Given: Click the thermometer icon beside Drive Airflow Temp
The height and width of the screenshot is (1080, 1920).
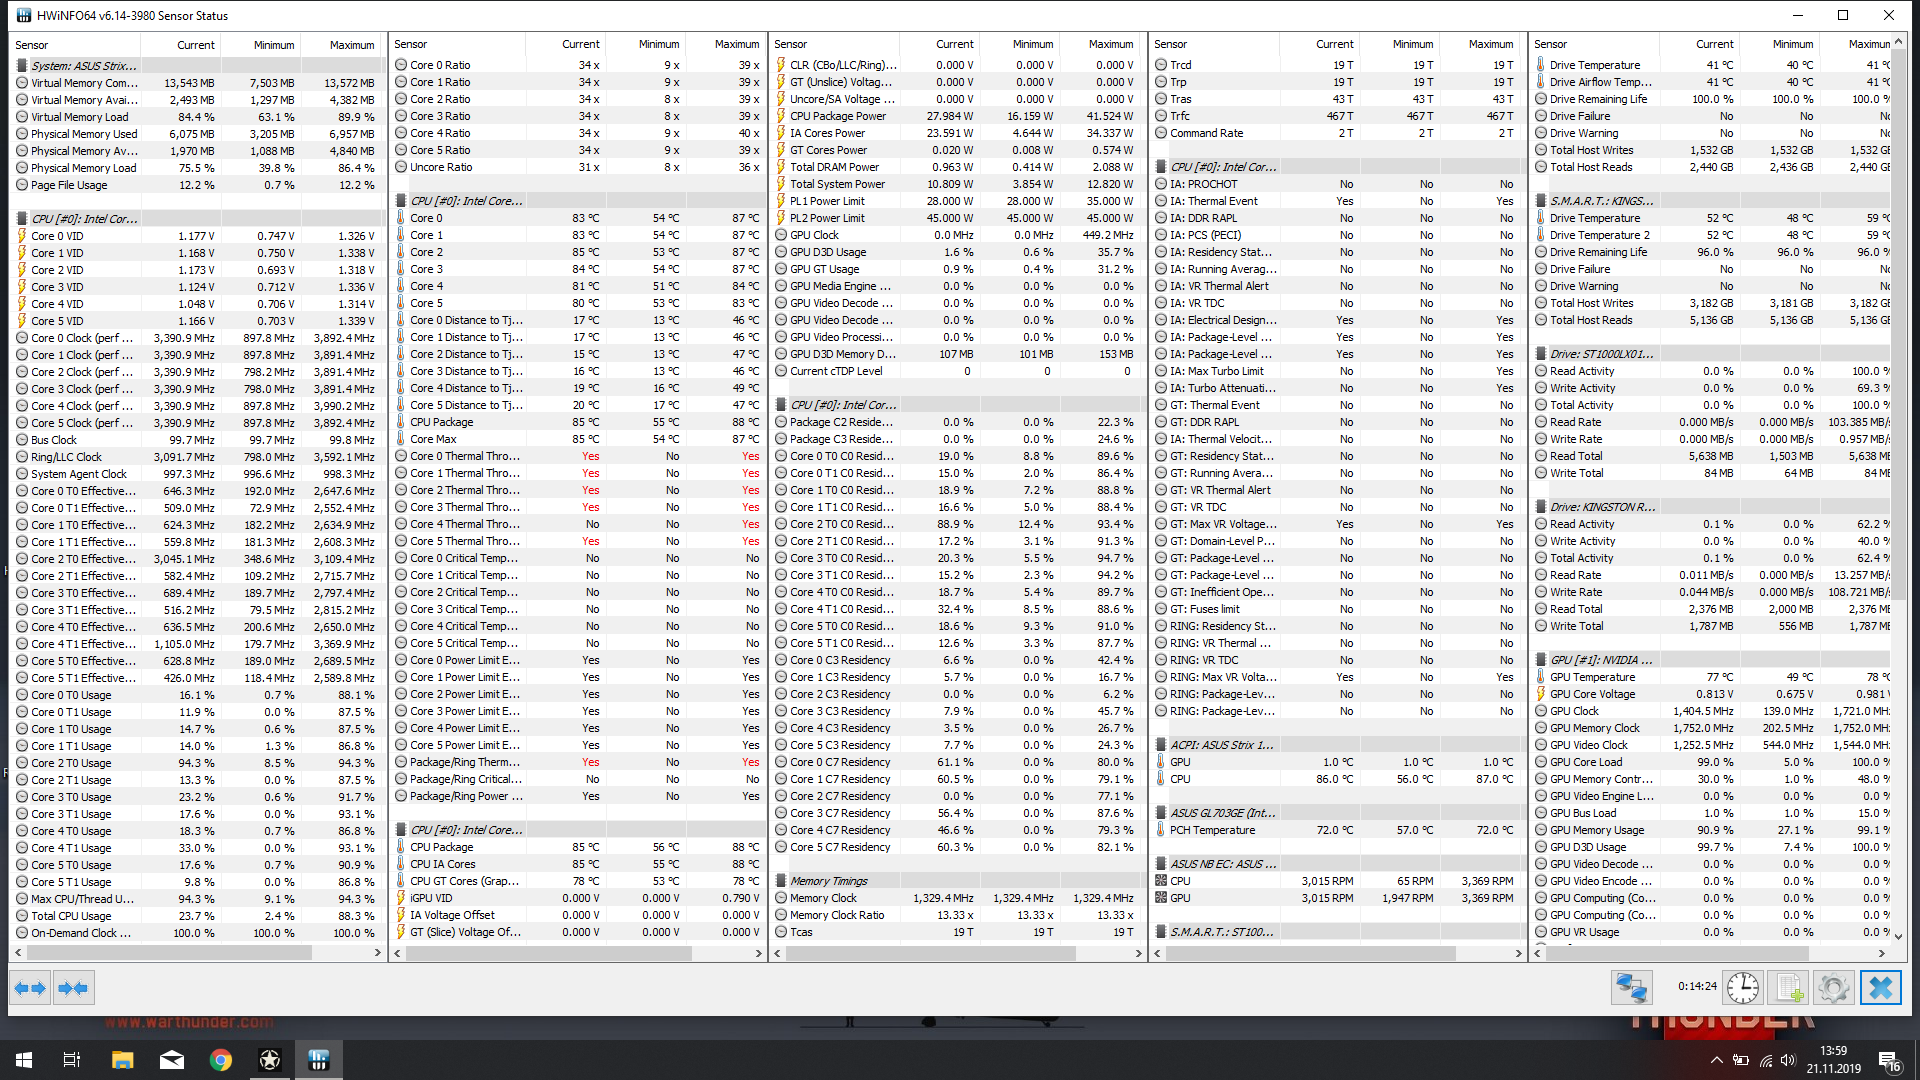Looking at the screenshot, I should click(1541, 82).
